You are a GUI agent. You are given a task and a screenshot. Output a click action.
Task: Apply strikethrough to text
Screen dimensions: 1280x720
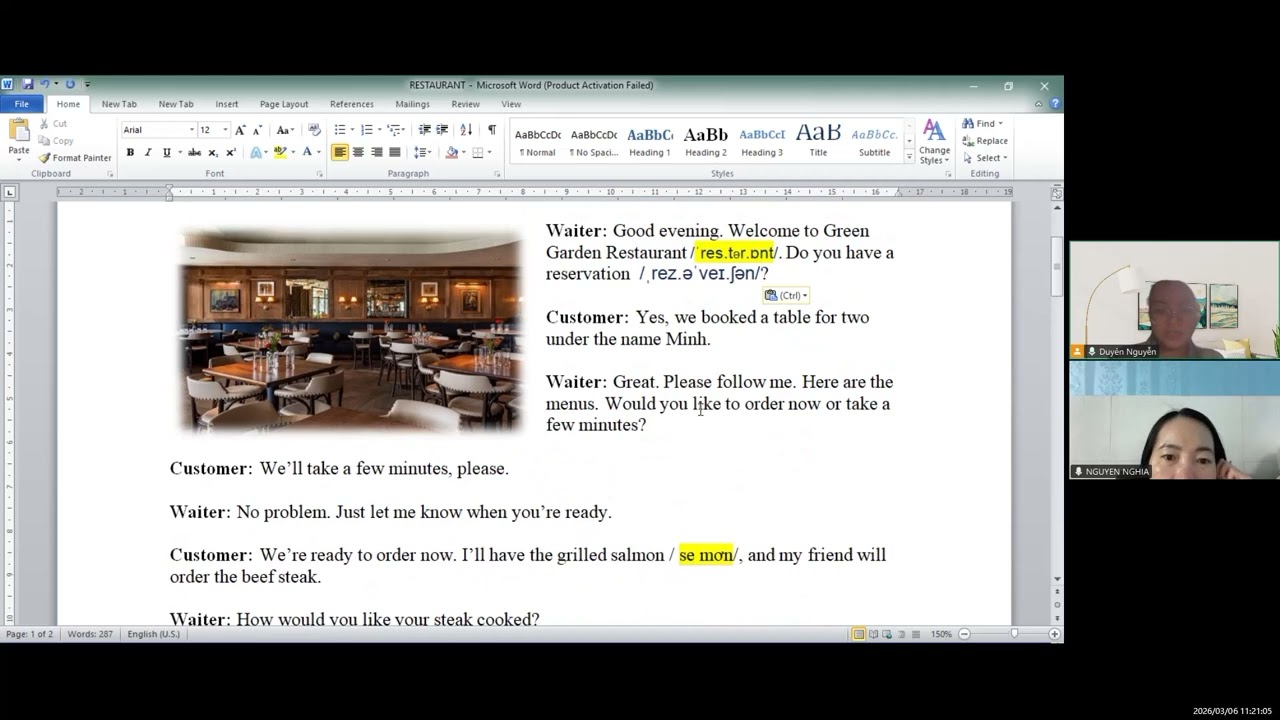pos(194,152)
